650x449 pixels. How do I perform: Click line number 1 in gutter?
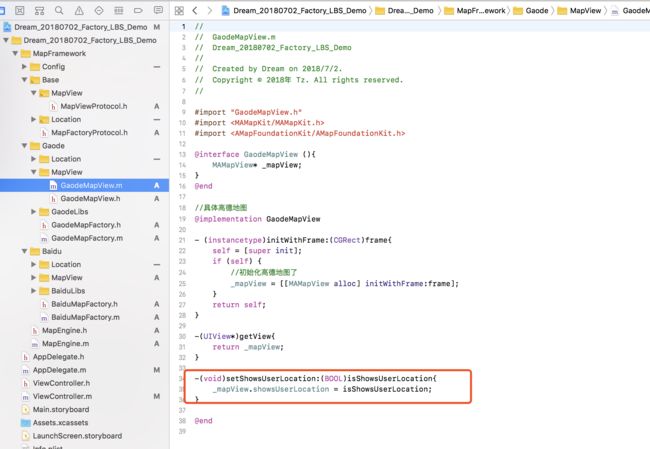184,27
